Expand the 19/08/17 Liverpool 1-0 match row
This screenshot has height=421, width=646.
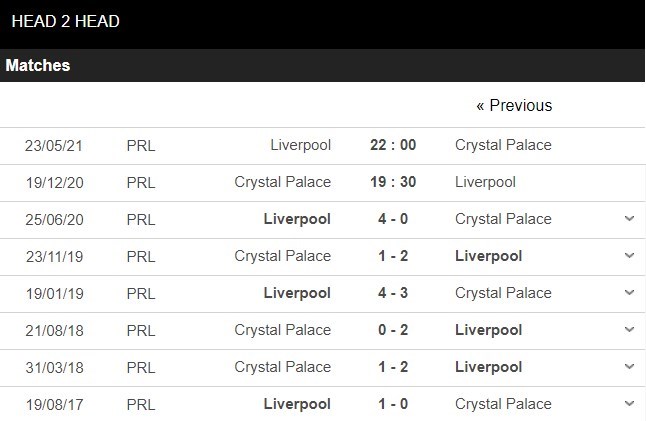point(629,404)
